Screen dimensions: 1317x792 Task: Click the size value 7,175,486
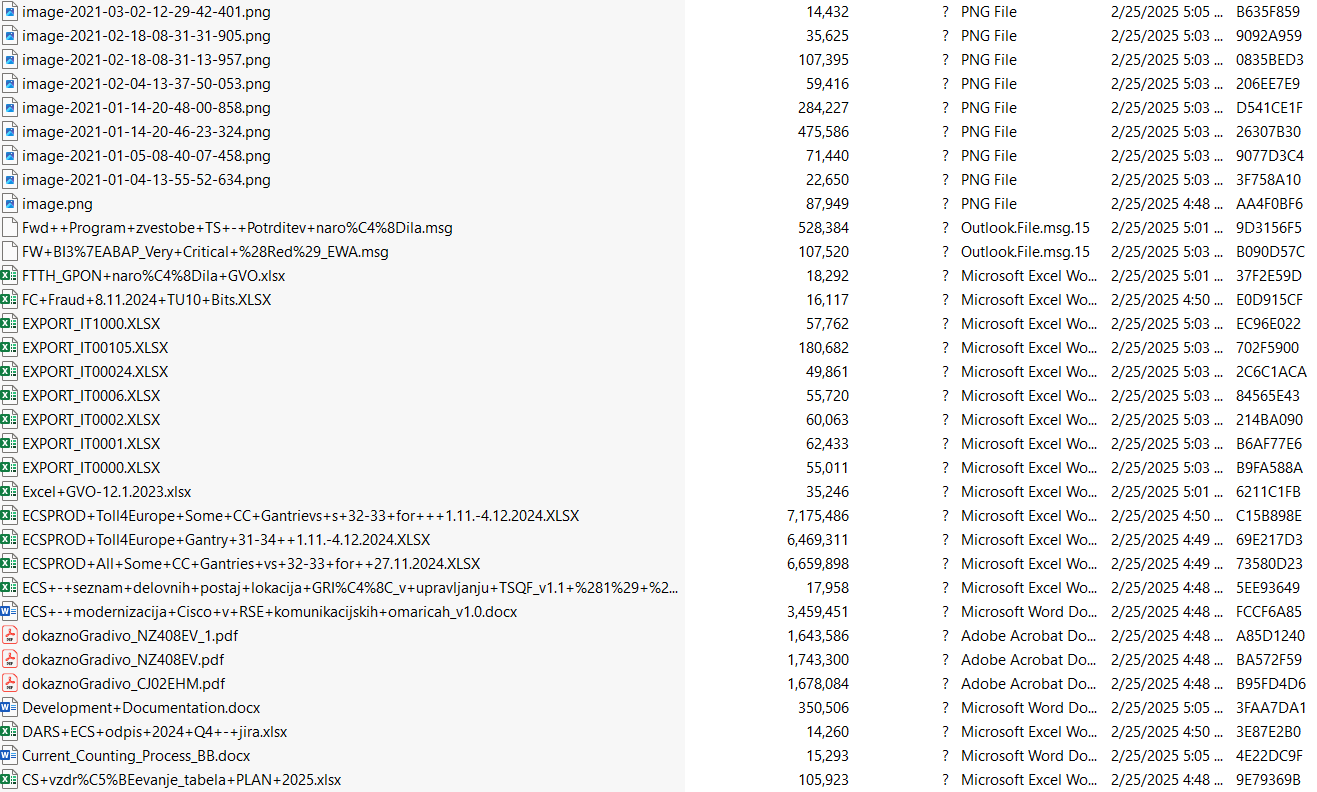coord(818,516)
